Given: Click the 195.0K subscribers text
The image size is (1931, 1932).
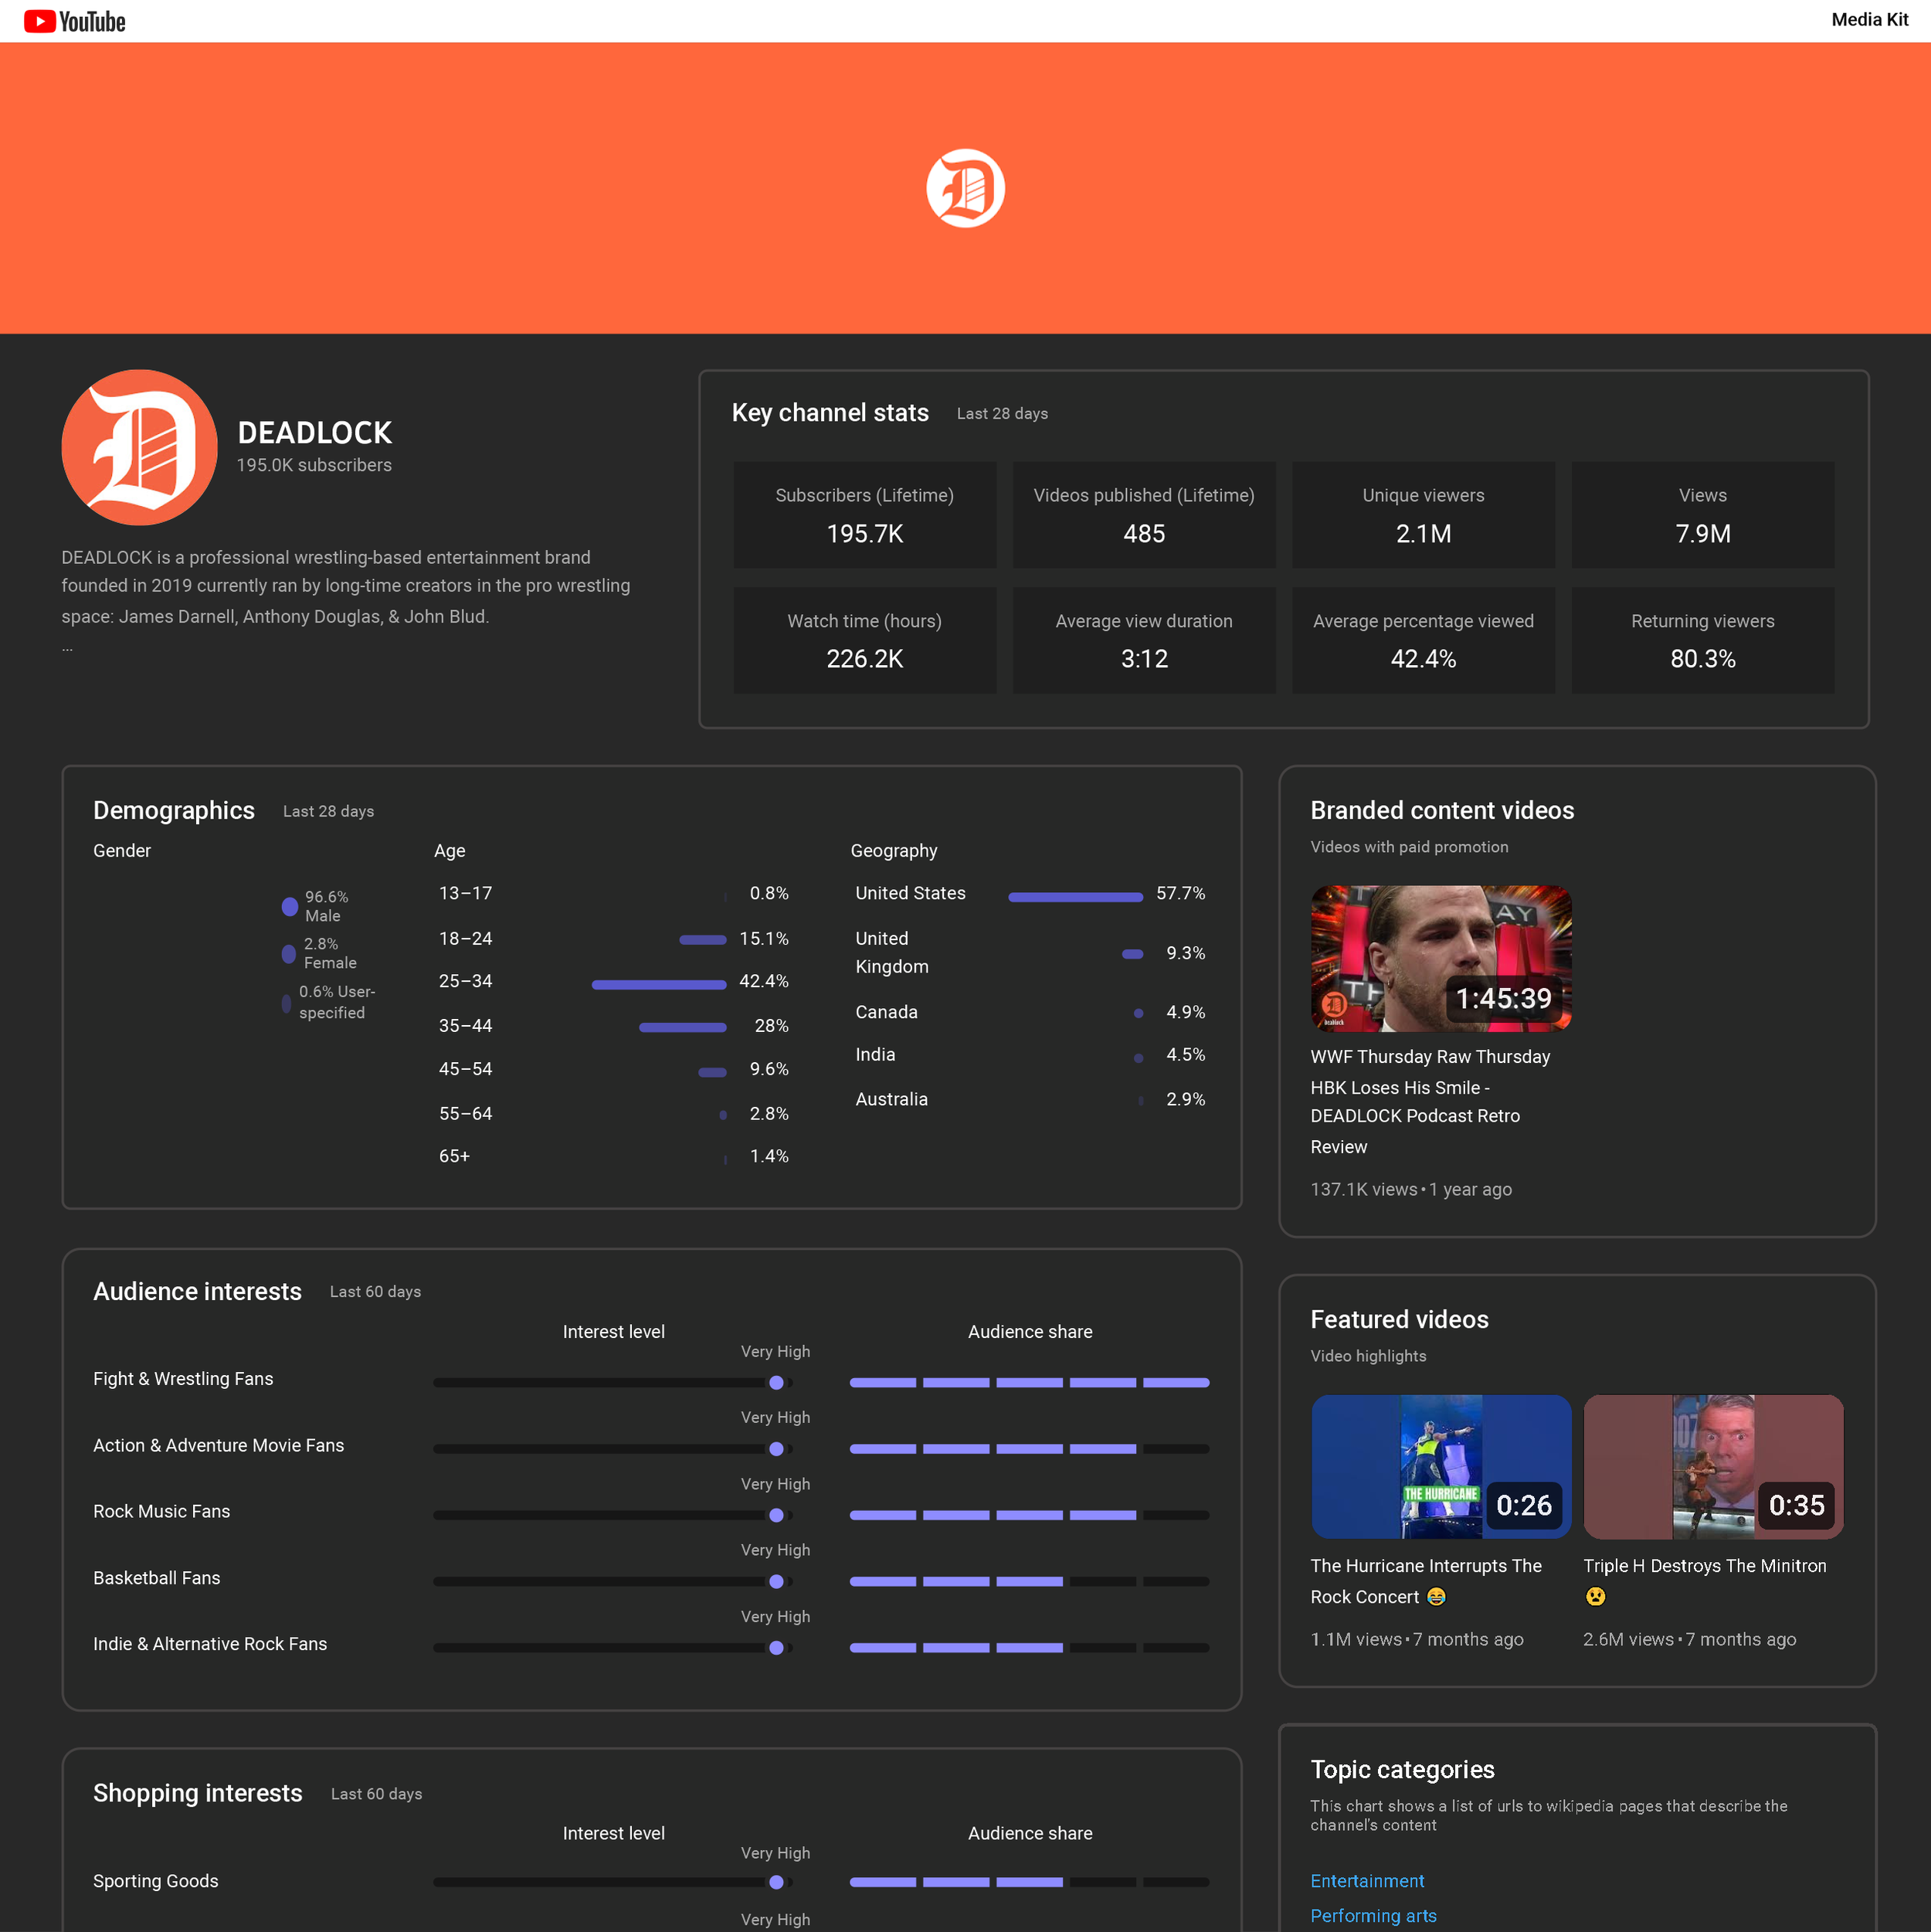Looking at the screenshot, I should (x=314, y=465).
